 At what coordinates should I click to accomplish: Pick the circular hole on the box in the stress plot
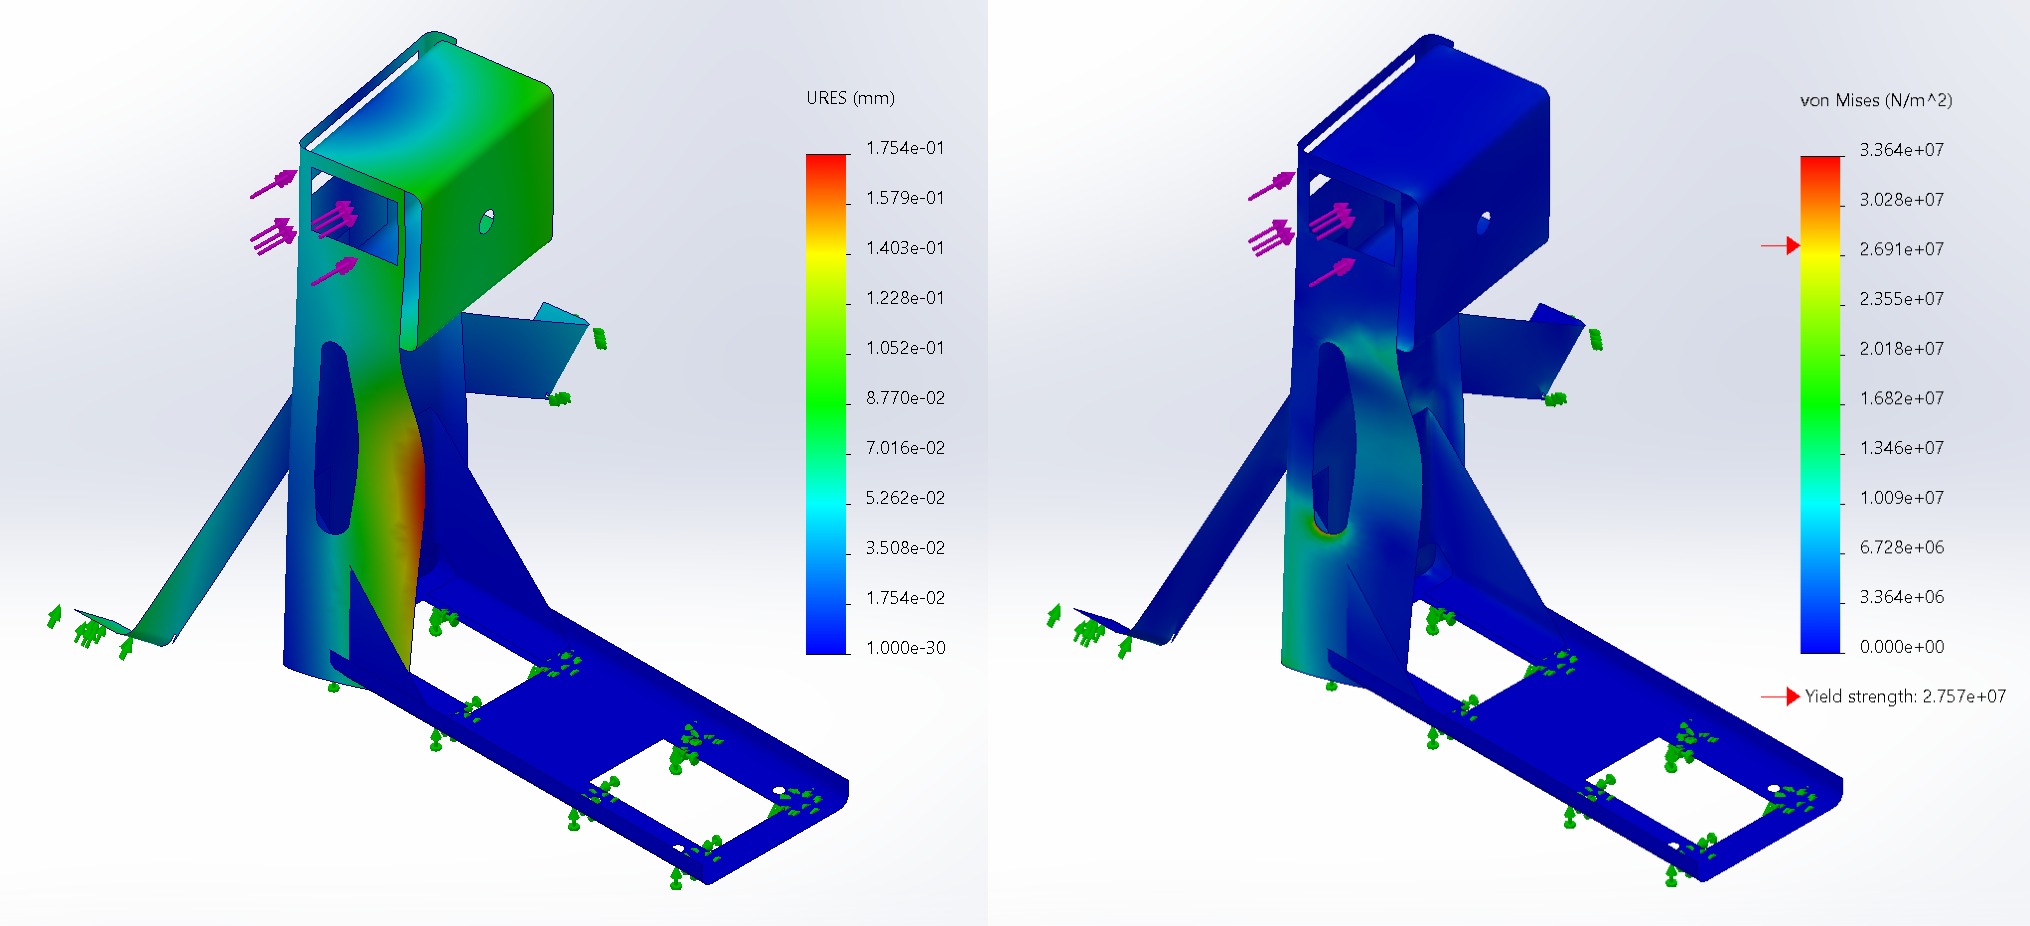tap(1483, 222)
